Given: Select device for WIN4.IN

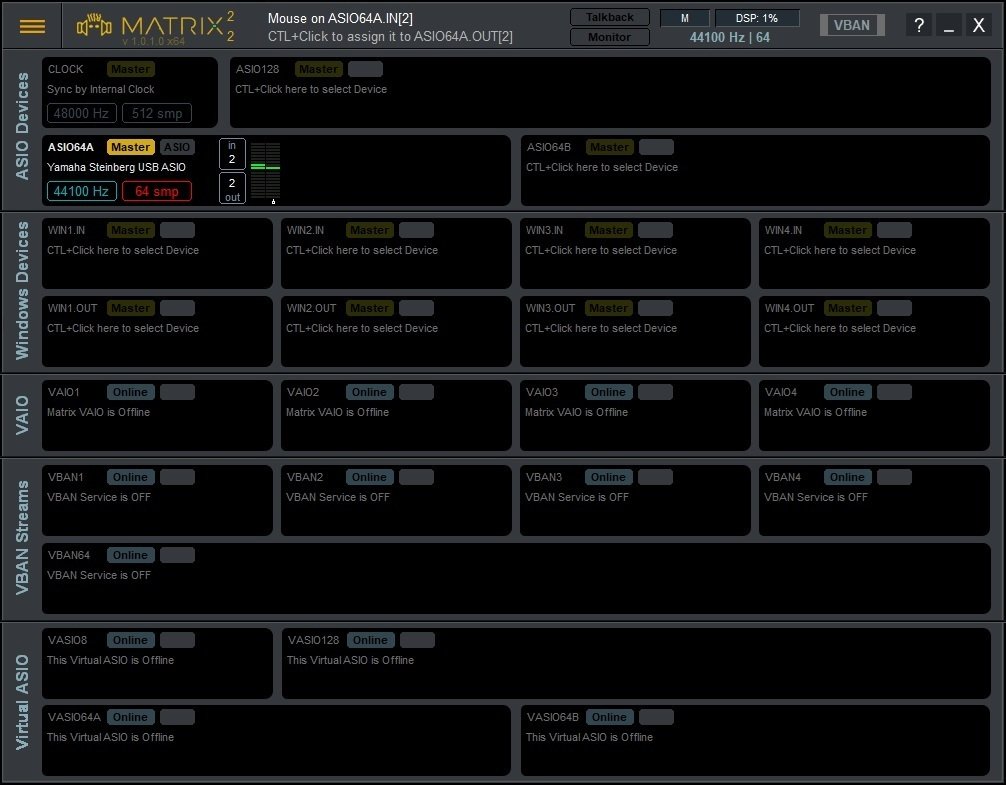Looking at the screenshot, I should tap(840, 250).
